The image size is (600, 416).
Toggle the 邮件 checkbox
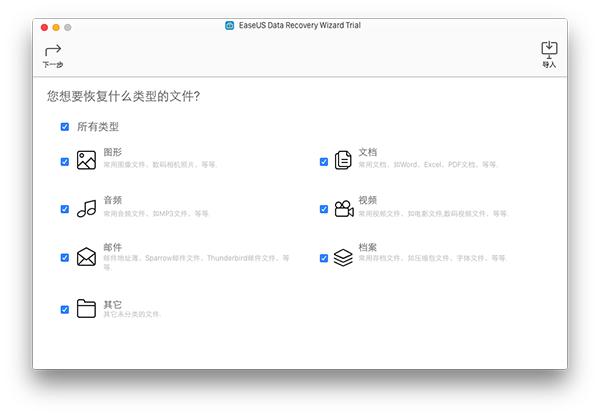(65, 257)
